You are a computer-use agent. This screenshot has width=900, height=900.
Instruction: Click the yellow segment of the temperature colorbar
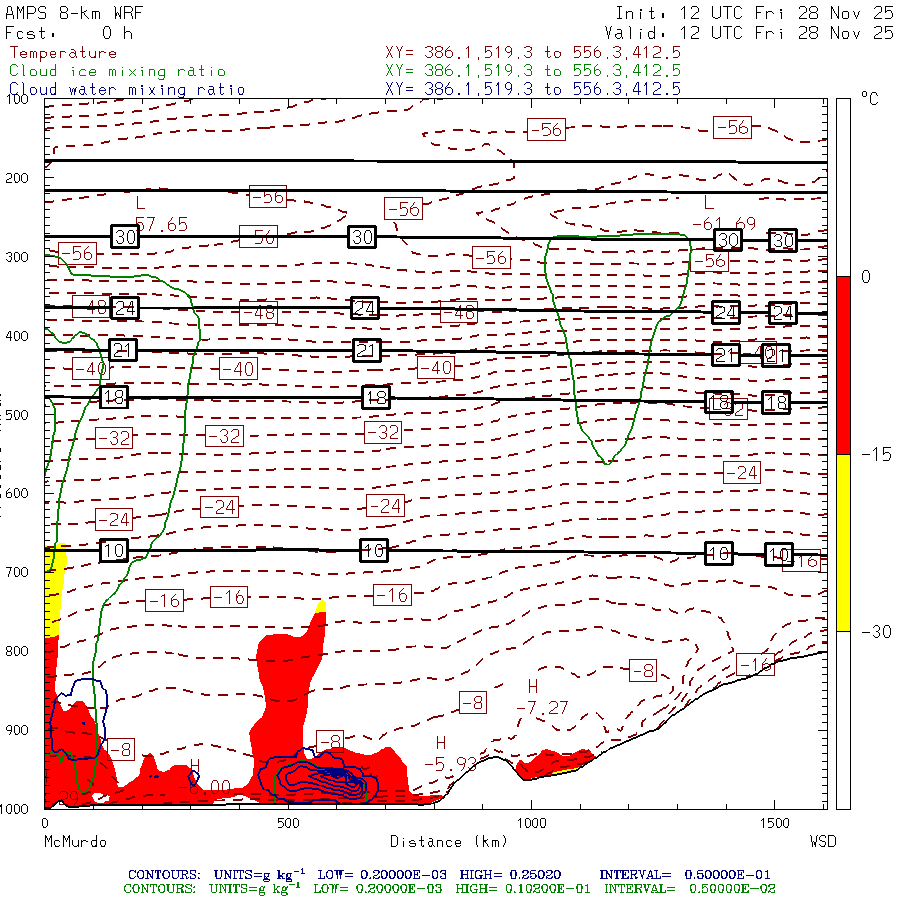click(x=843, y=542)
